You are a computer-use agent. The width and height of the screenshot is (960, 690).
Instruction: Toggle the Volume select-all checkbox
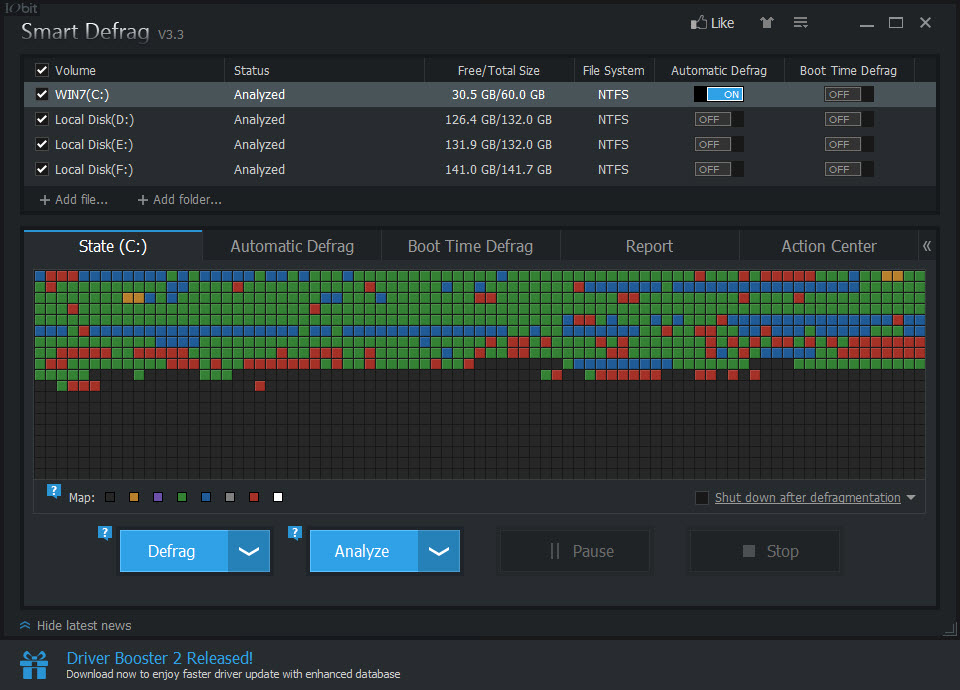pyautogui.click(x=42, y=70)
